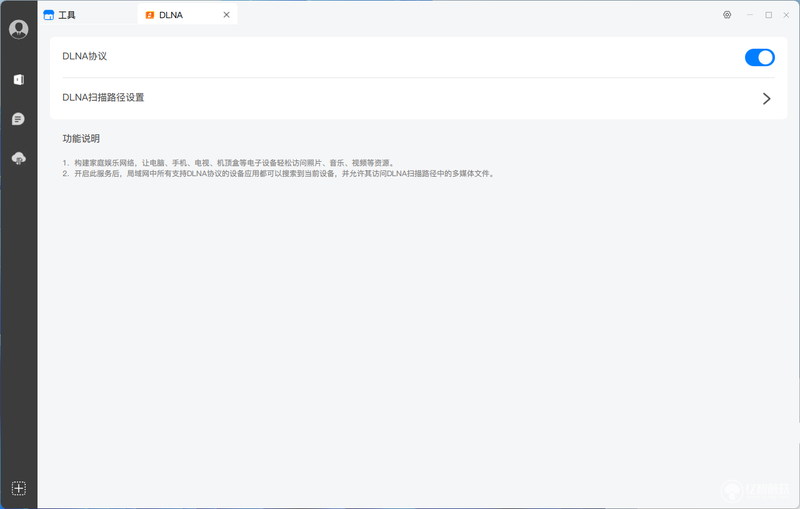Click the 功能说明 heading
Screen dimensions: 800x509
(x=81, y=138)
